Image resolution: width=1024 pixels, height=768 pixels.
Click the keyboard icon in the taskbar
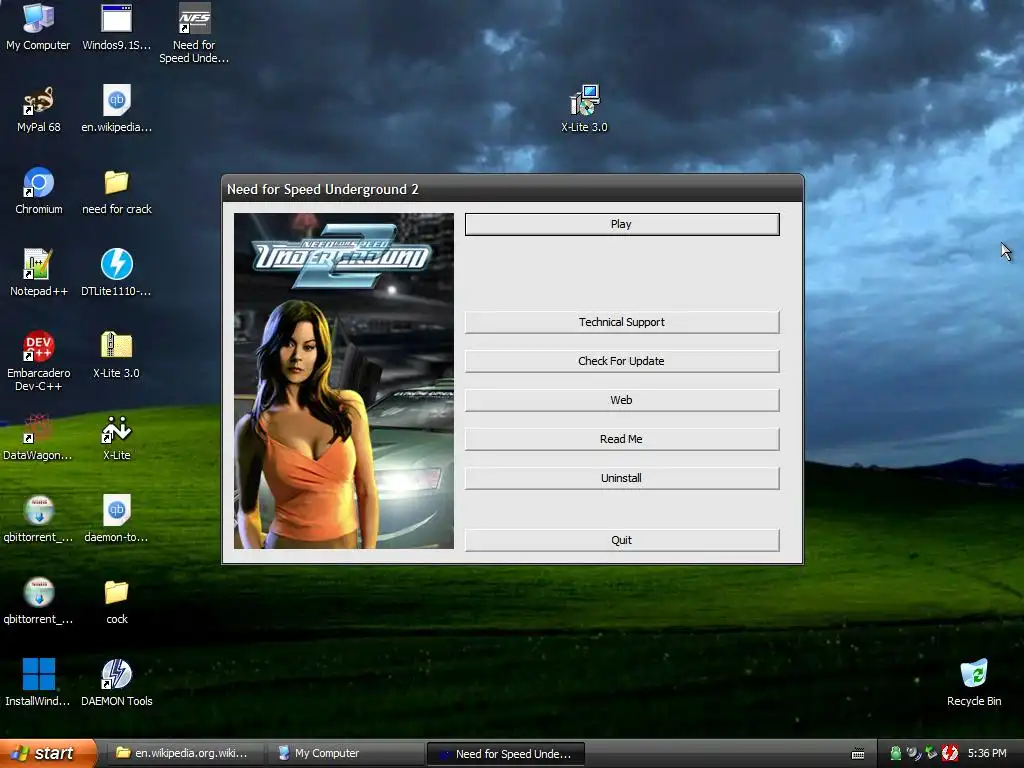[858, 754]
